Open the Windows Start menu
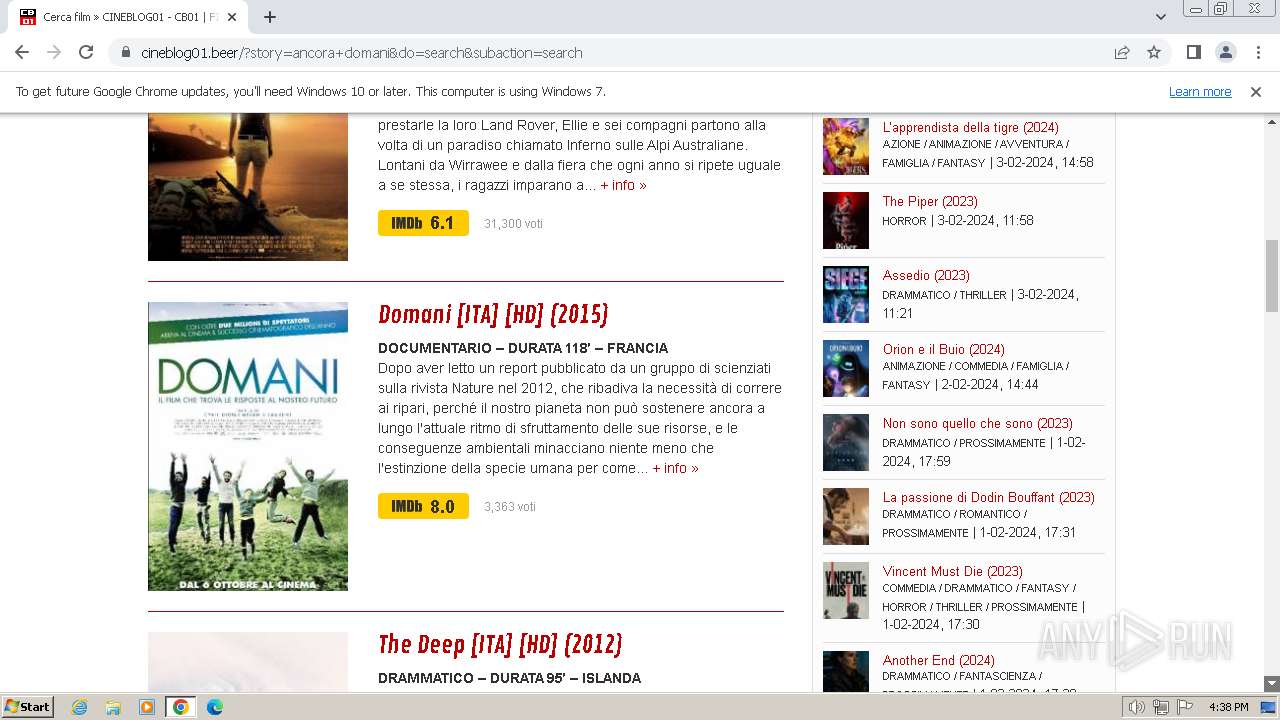 (28, 706)
